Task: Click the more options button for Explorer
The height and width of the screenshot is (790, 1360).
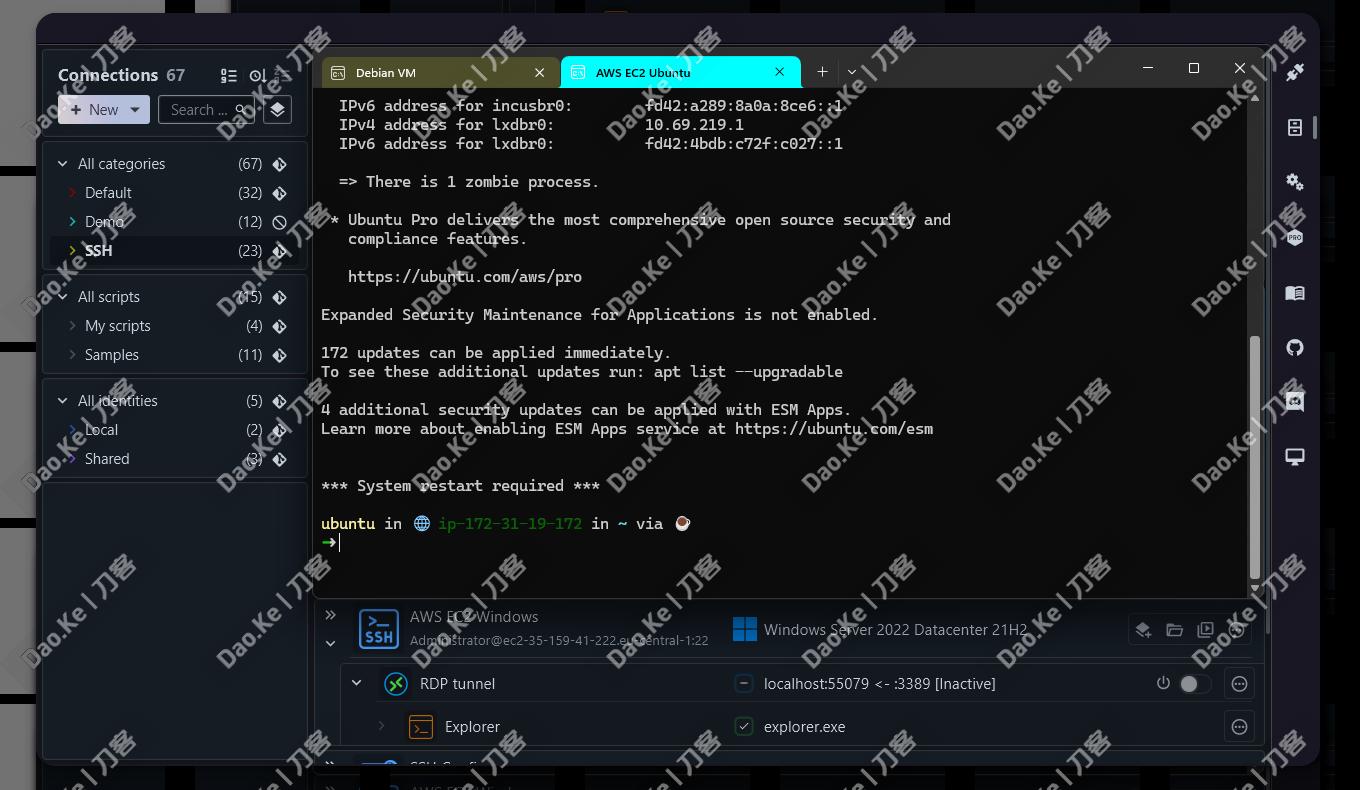Action: click(x=1239, y=727)
